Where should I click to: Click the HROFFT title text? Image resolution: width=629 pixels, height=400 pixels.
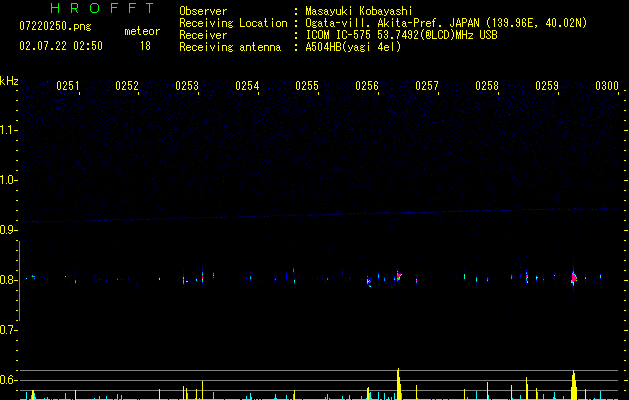click(x=102, y=8)
